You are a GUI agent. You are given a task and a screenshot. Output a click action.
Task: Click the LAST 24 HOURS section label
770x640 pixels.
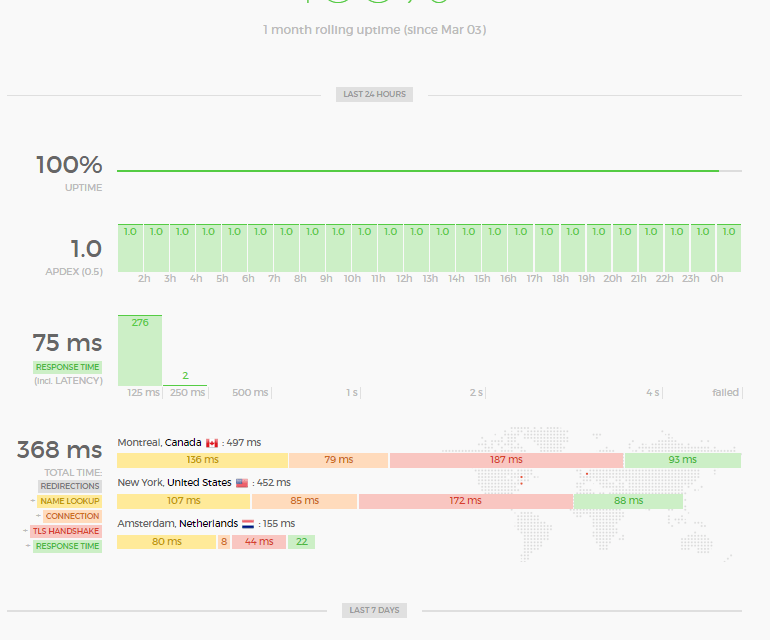(x=374, y=94)
